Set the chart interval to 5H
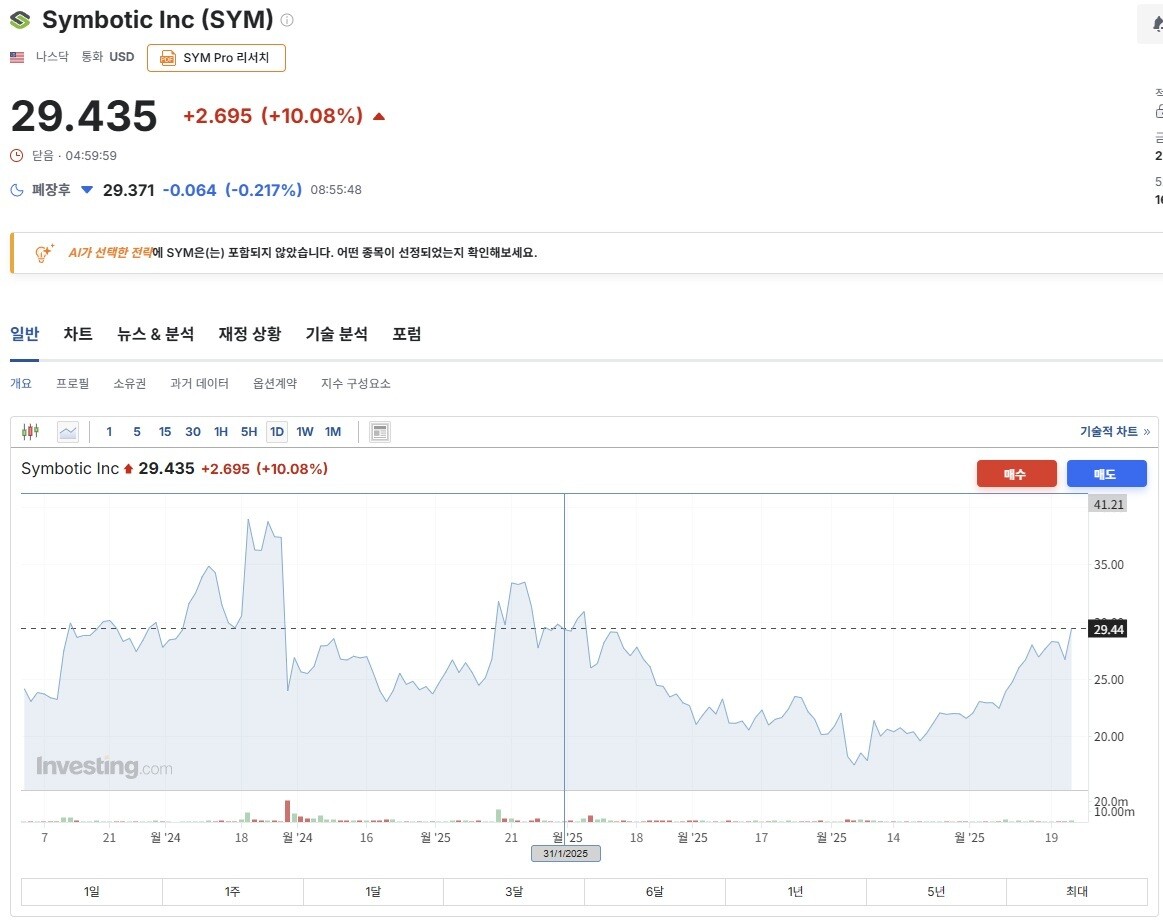This screenshot has width=1163, height=920. (x=249, y=432)
